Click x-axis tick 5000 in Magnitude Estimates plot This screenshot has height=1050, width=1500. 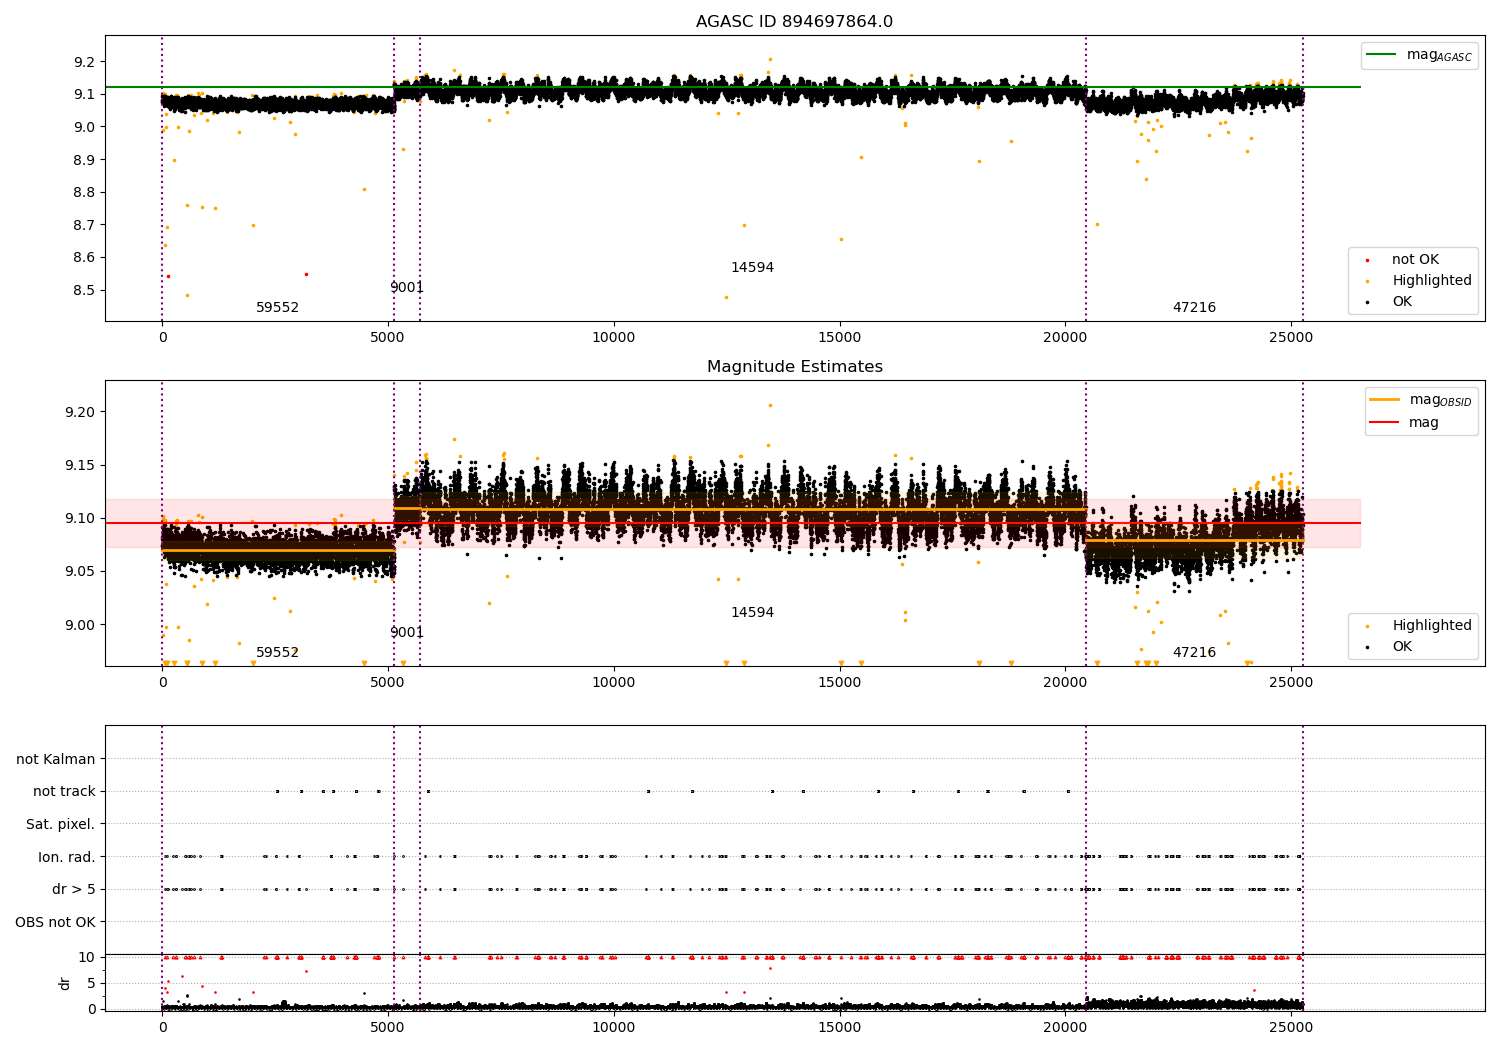point(387,683)
